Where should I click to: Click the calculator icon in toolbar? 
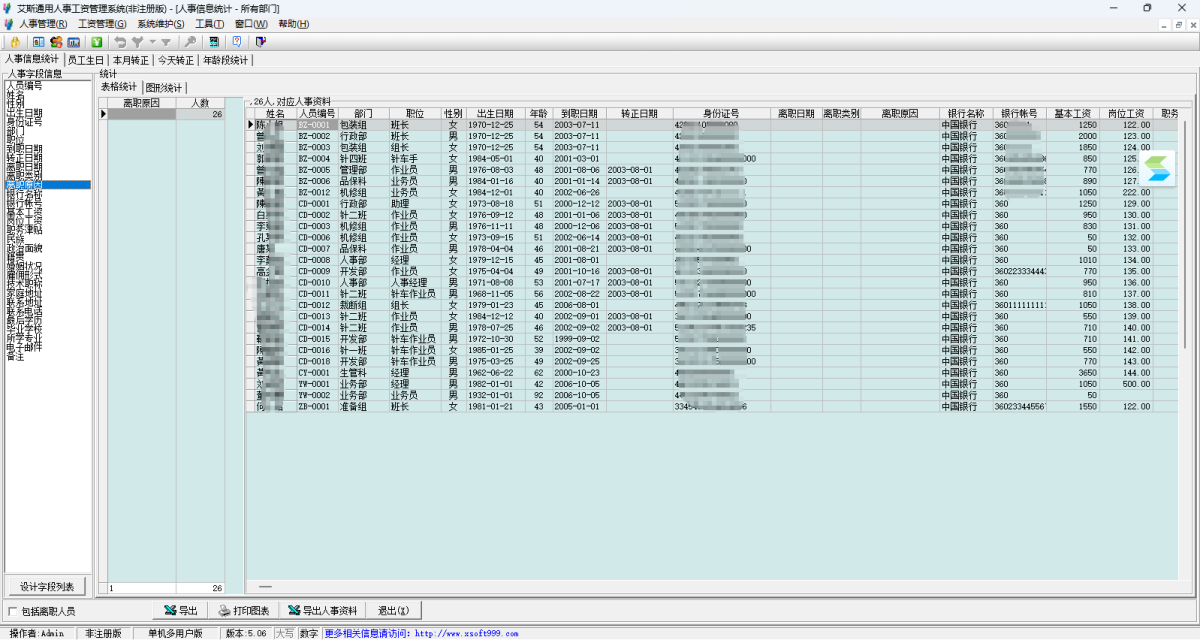coord(214,42)
